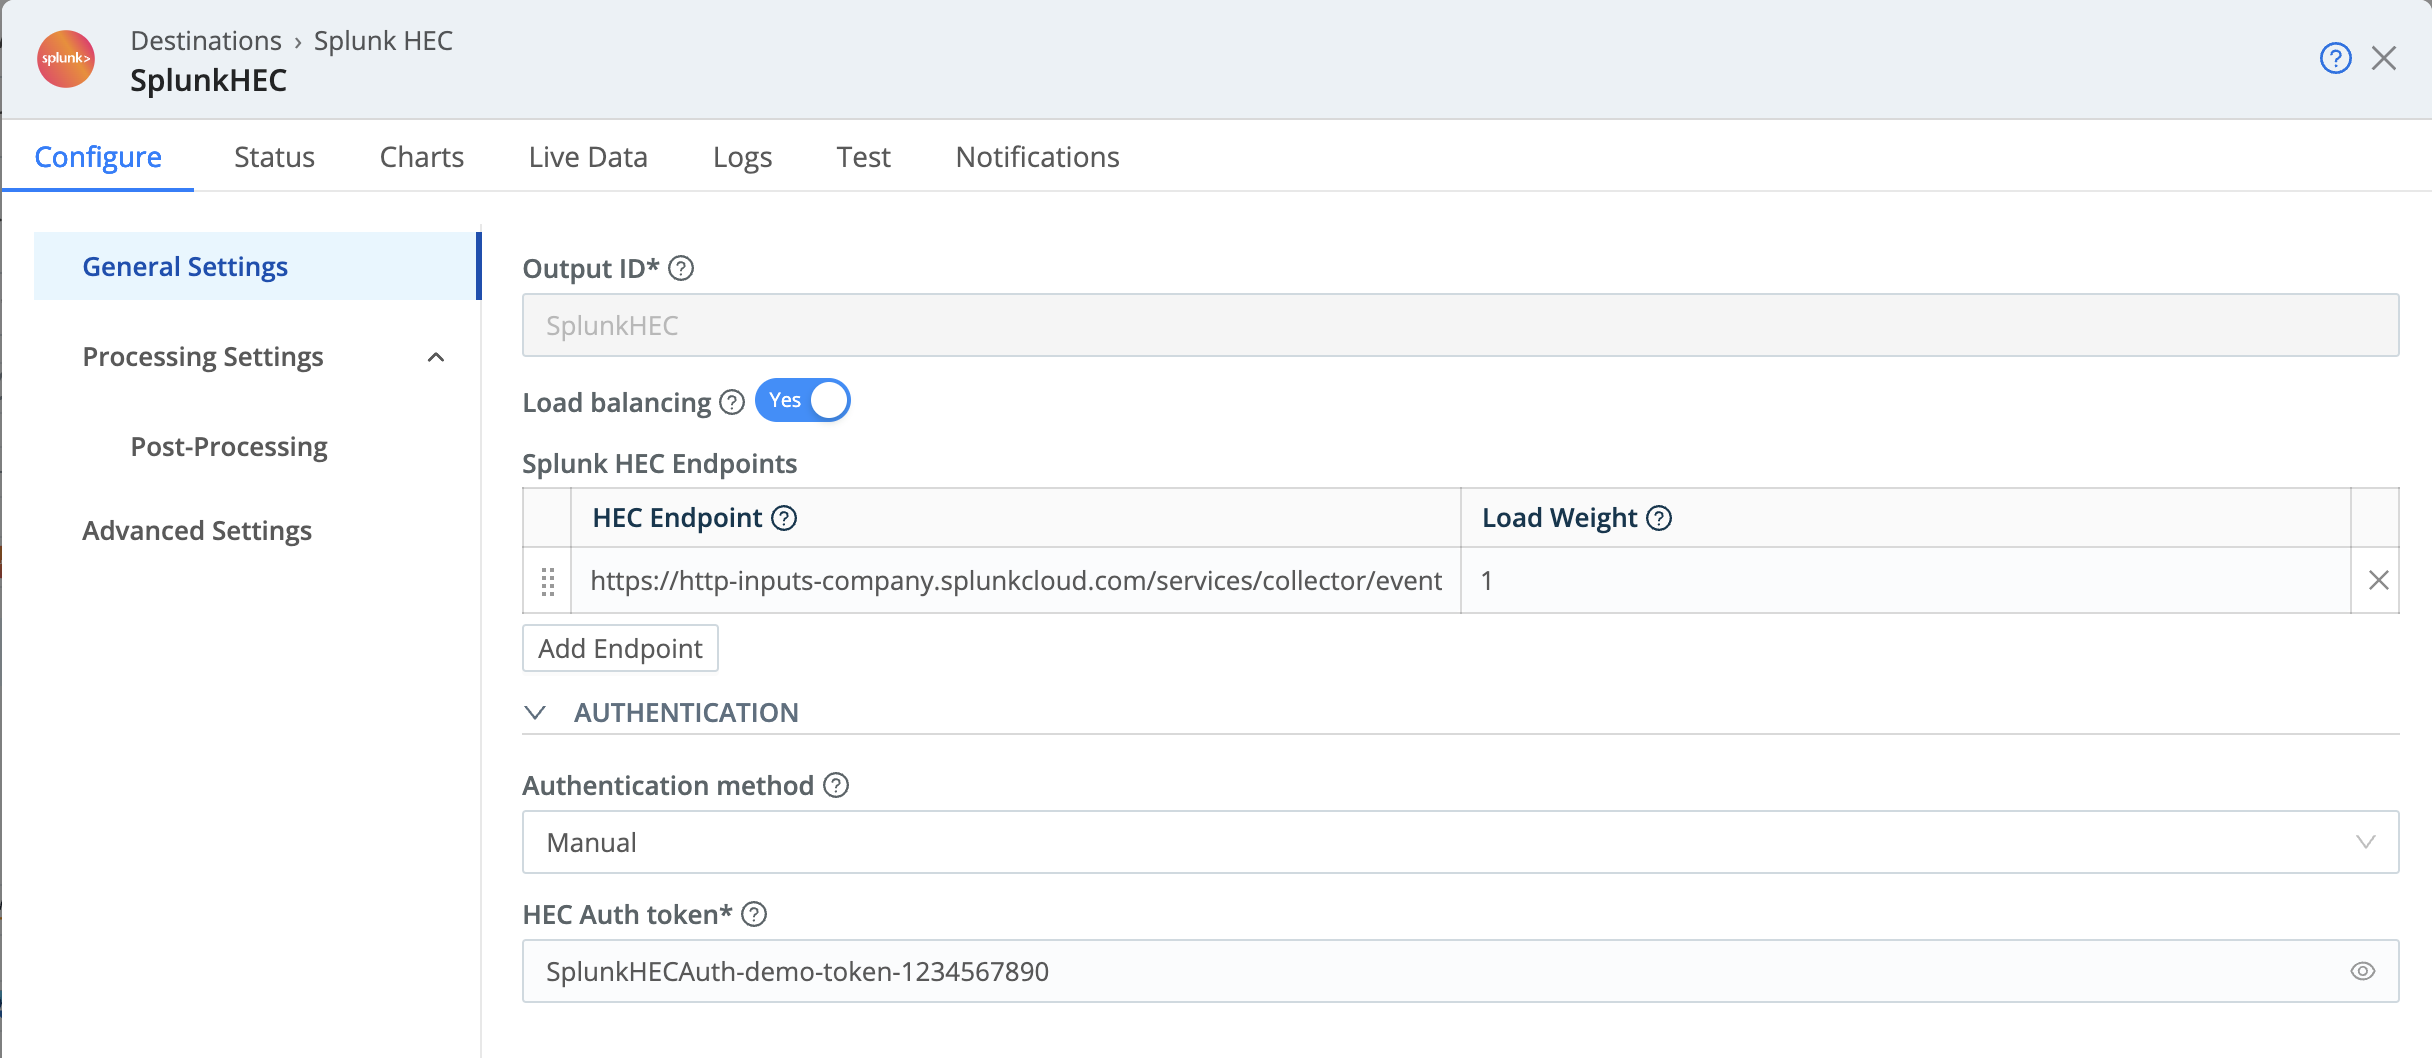
Task: Open the page help in the top right
Action: point(2335,59)
